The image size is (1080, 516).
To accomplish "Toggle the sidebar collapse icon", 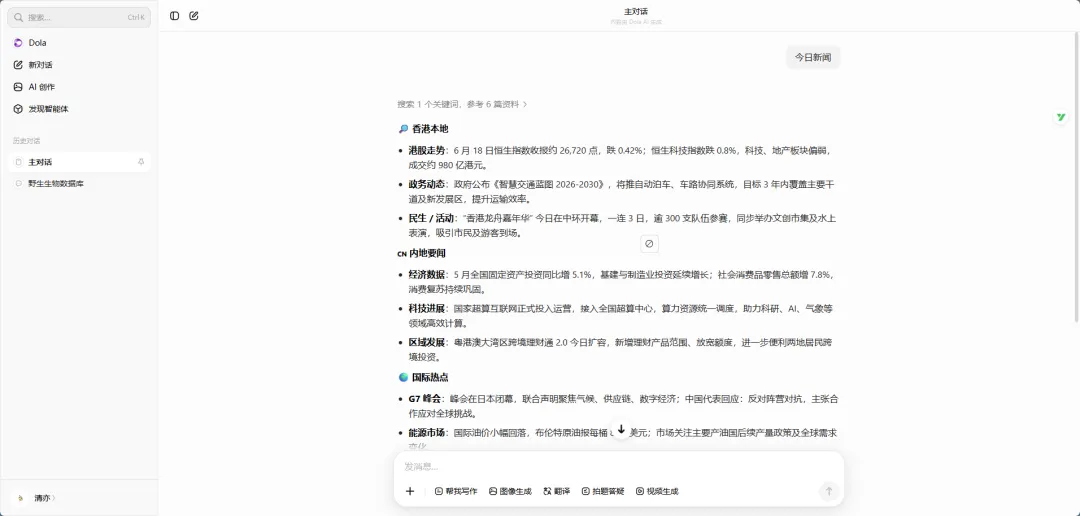I will [174, 16].
